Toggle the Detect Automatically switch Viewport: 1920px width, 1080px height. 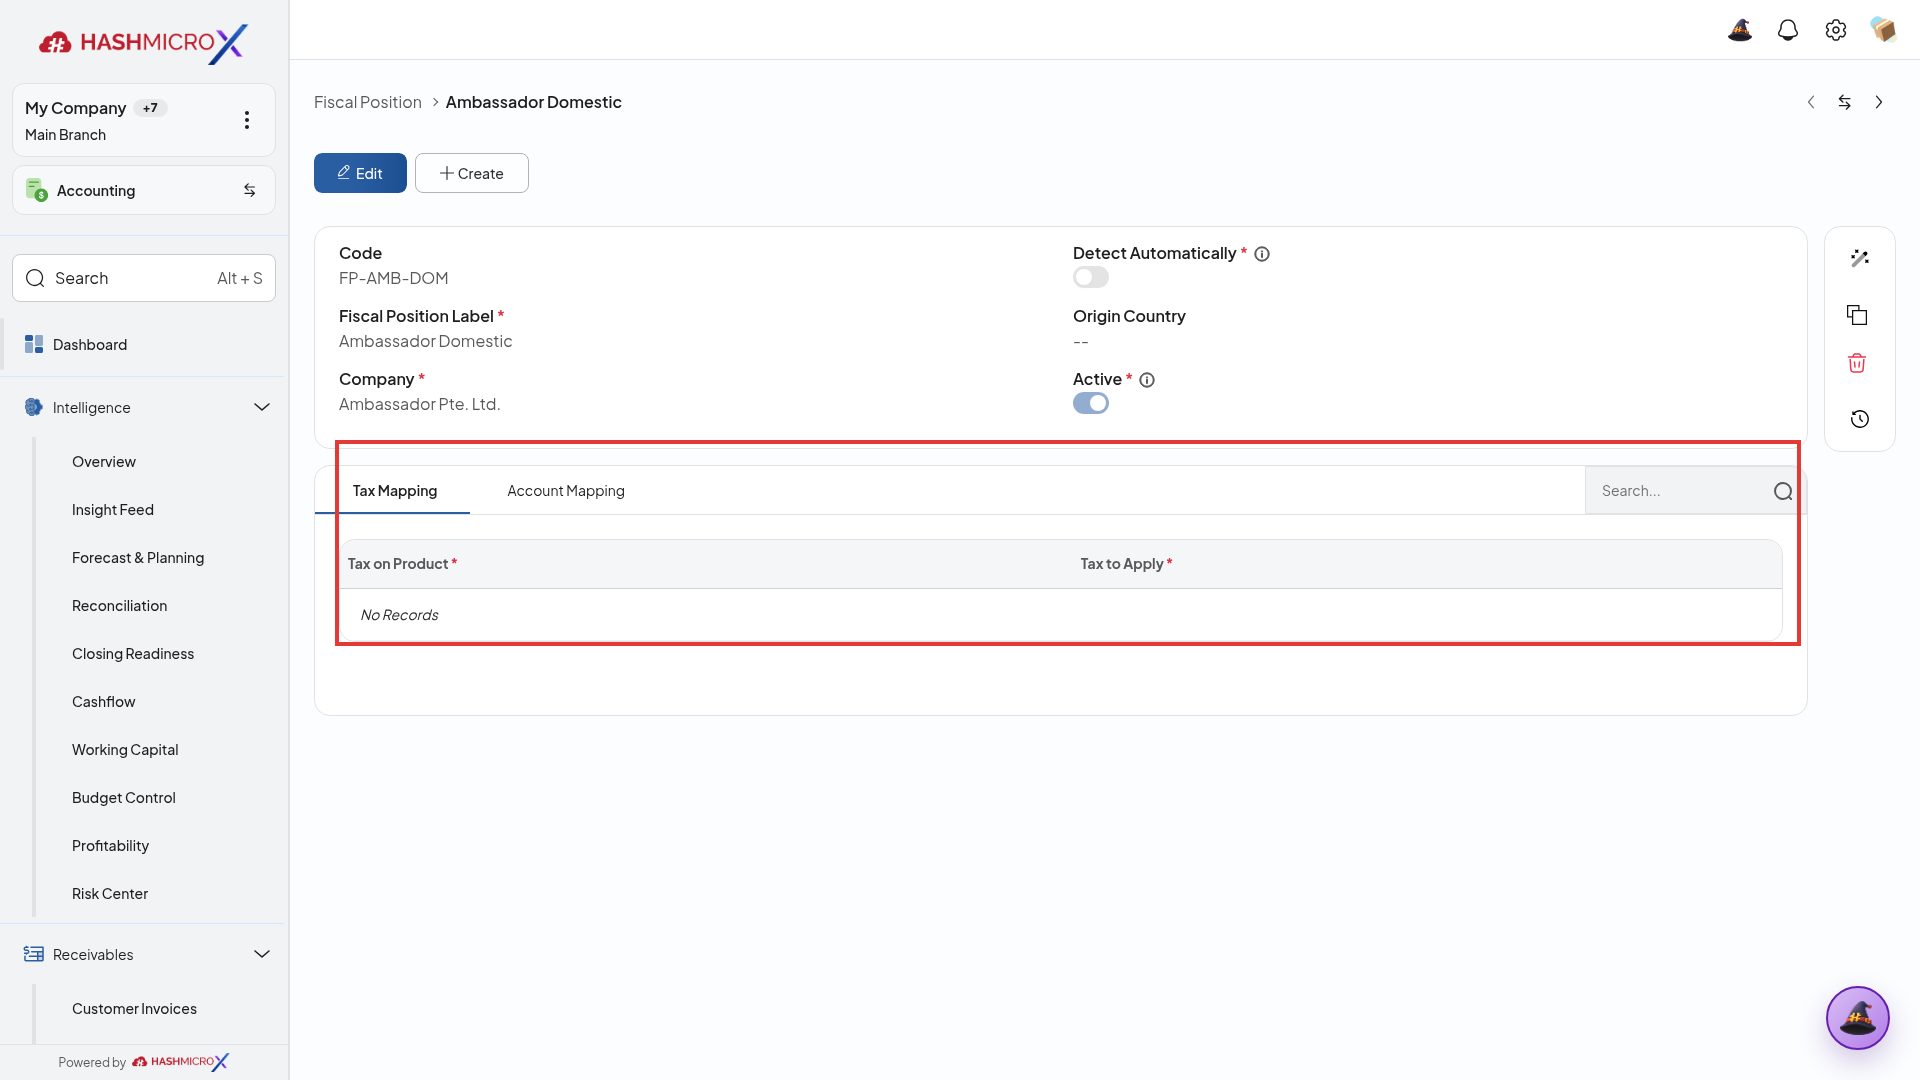(1091, 277)
